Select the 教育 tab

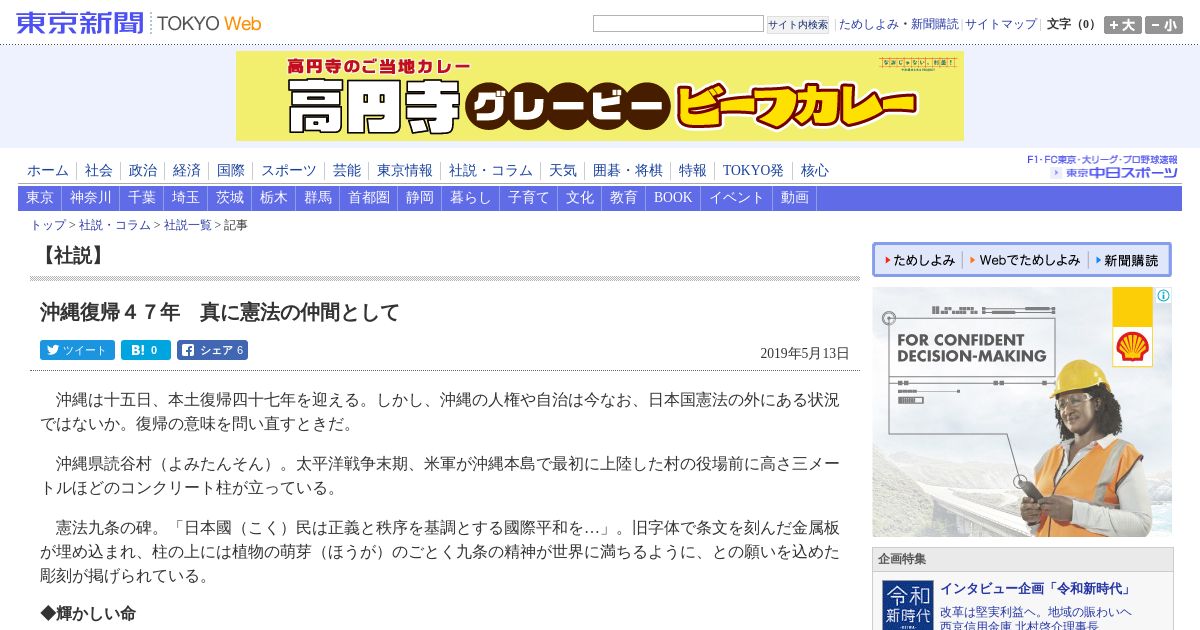tap(624, 198)
